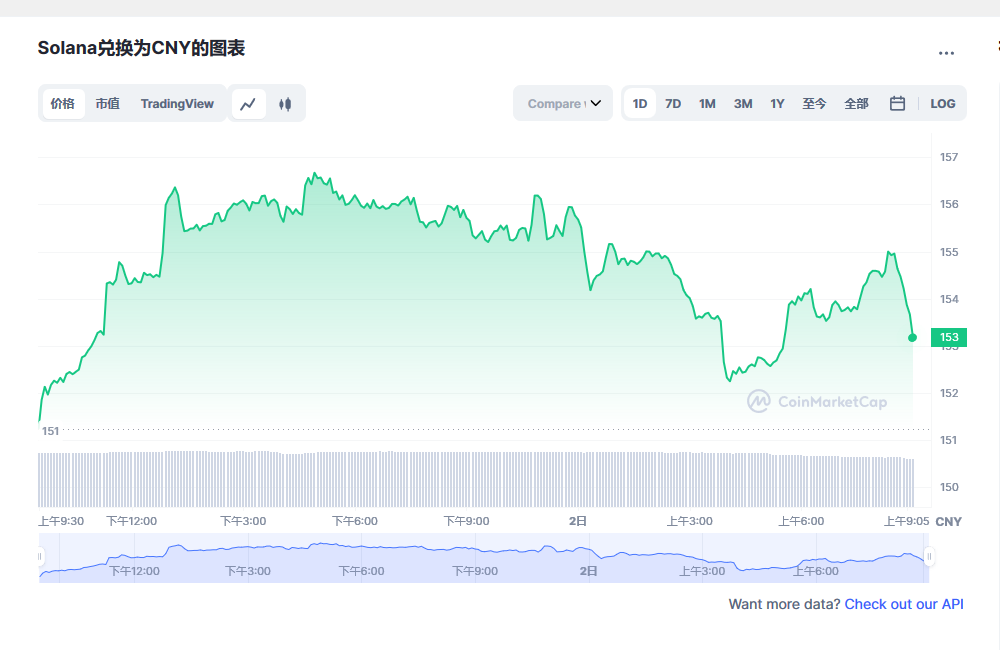Select the 市值 tab
Image resolution: width=1000 pixels, height=650 pixels.
108,104
